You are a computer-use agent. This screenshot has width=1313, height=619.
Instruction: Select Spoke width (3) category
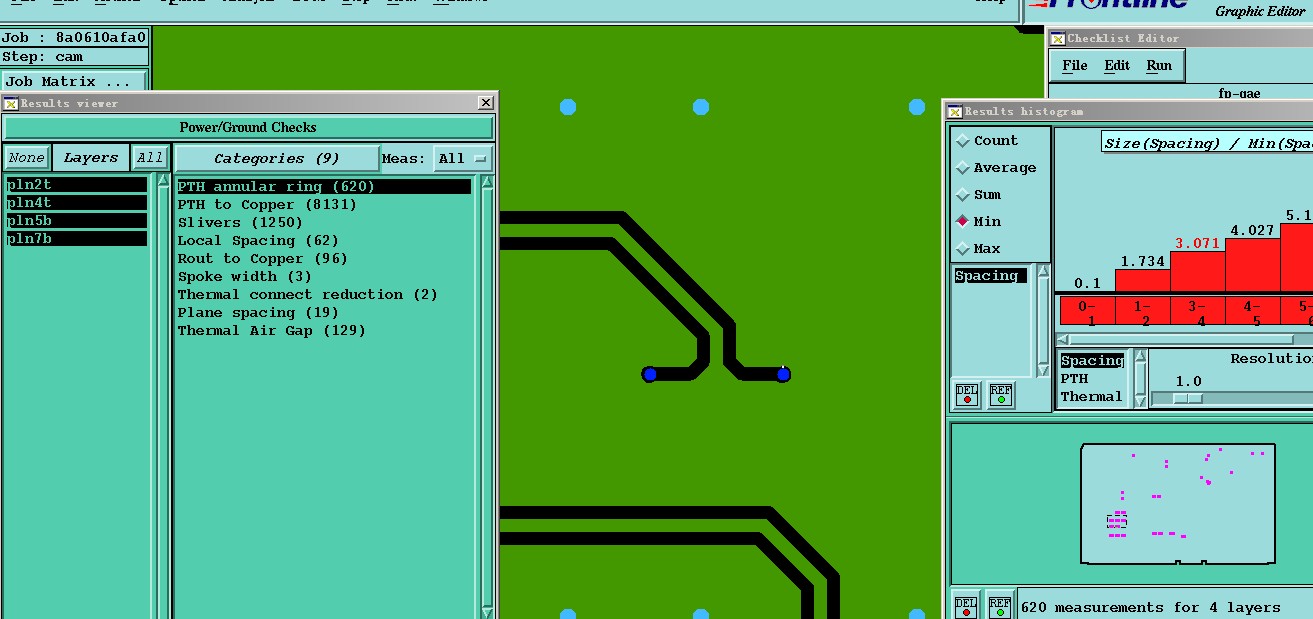323,276
